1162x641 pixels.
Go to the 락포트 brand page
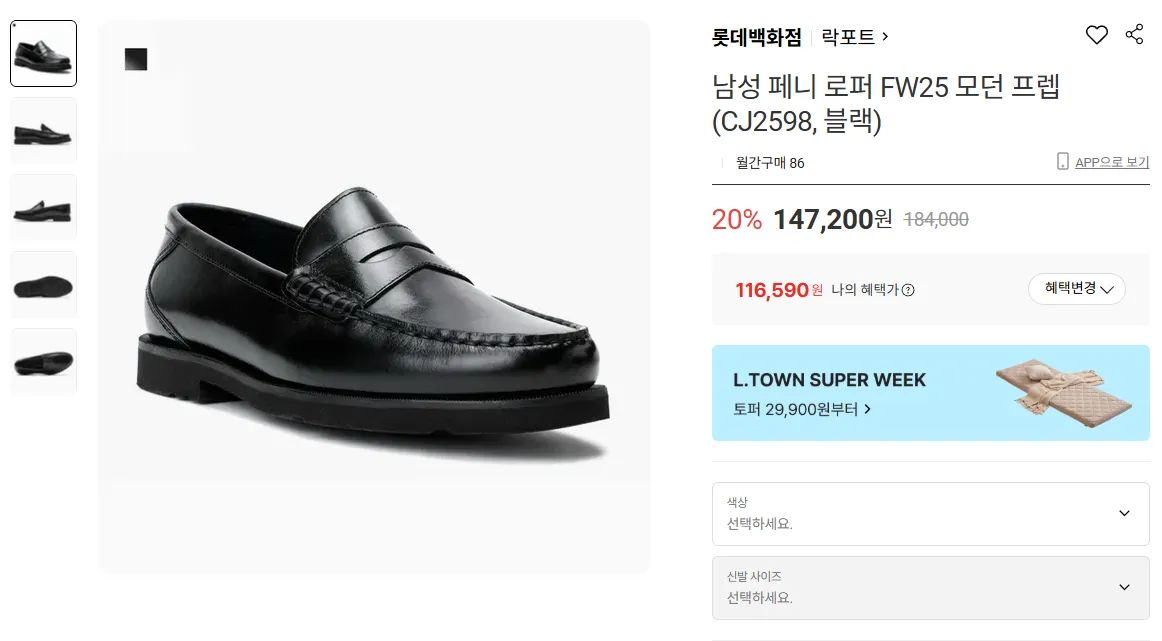pos(848,37)
